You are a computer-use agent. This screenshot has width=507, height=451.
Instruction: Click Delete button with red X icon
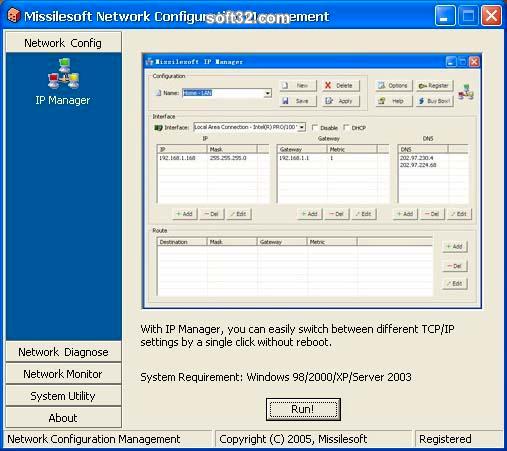pyautogui.click(x=341, y=86)
